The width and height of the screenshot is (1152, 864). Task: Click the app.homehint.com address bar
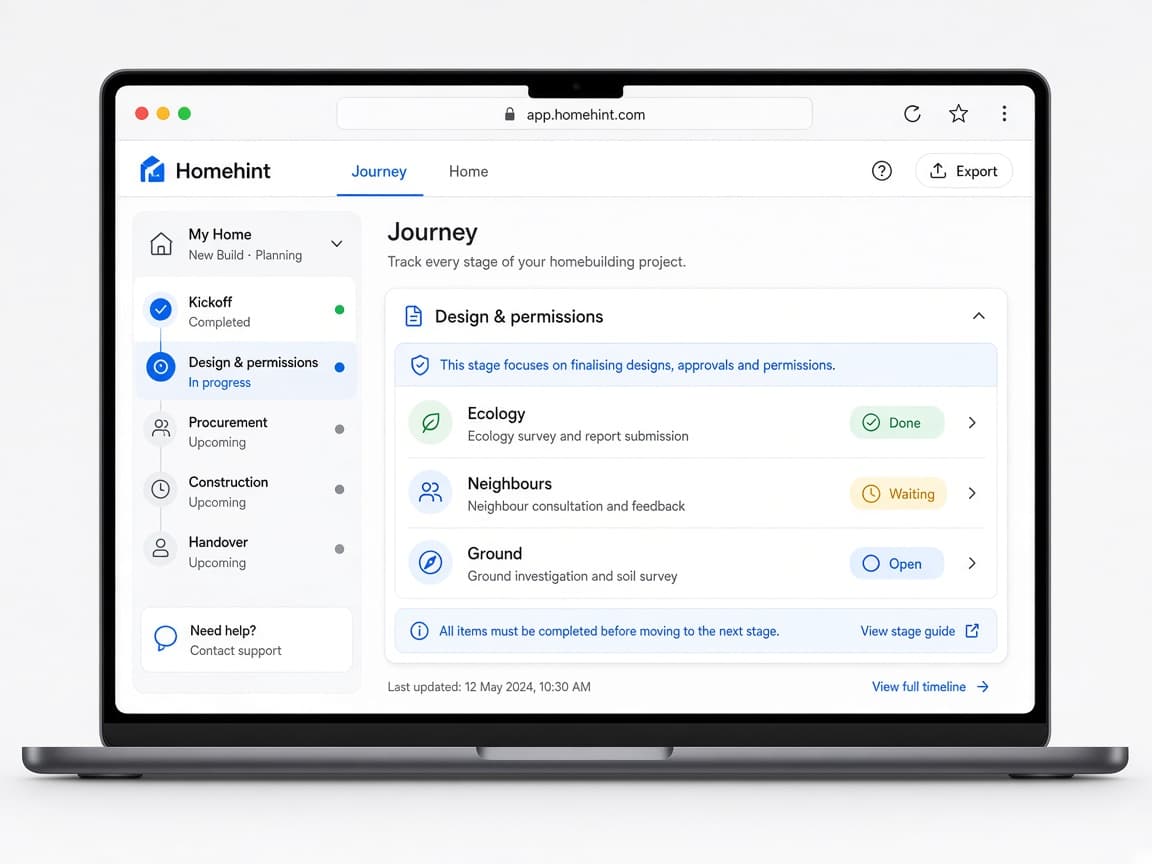pos(575,114)
